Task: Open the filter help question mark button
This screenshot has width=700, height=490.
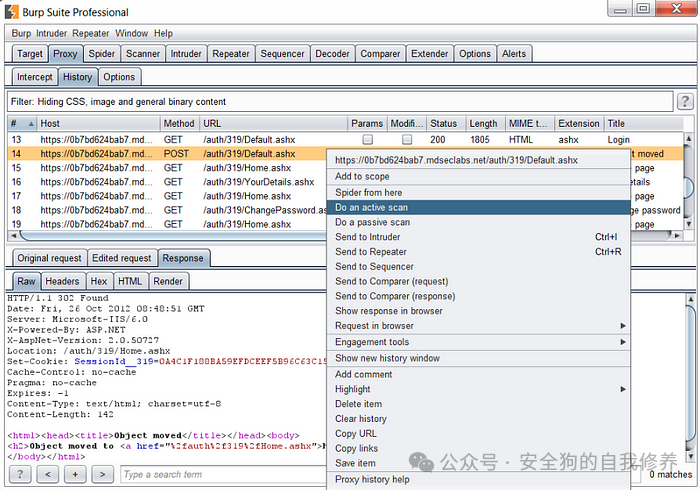Action: click(685, 102)
